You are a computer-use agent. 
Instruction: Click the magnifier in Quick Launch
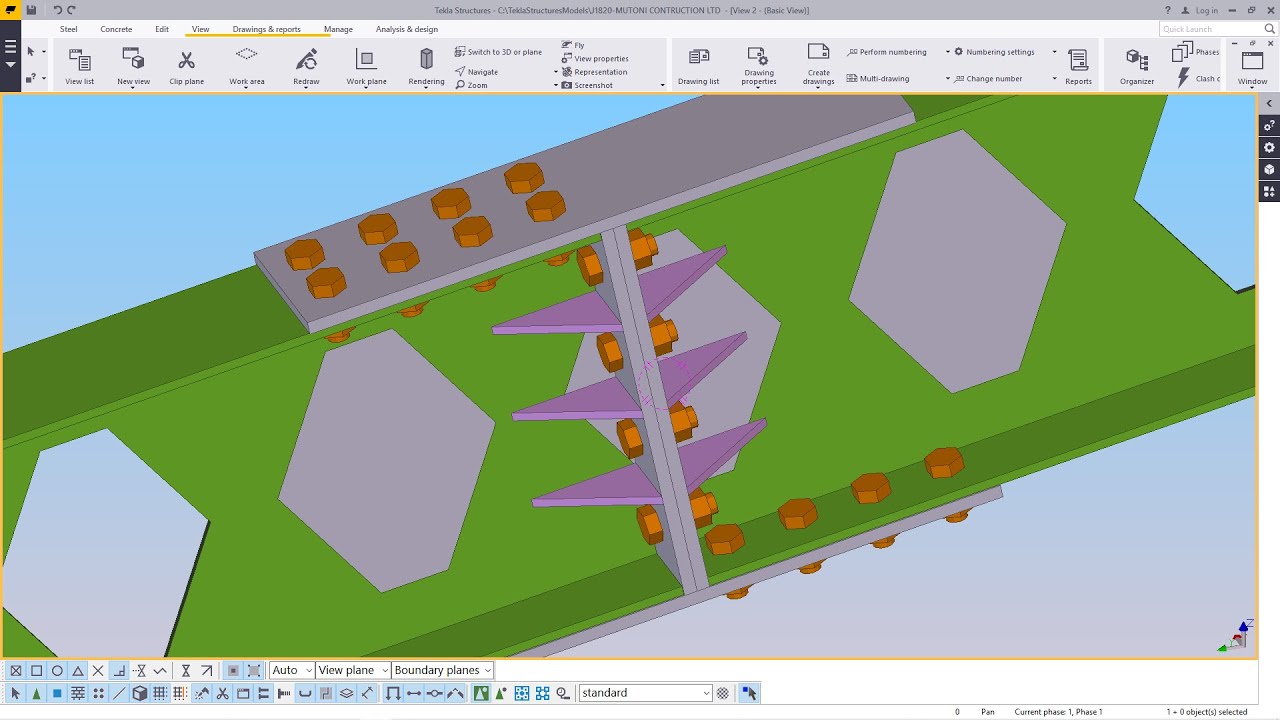[x=1270, y=29]
